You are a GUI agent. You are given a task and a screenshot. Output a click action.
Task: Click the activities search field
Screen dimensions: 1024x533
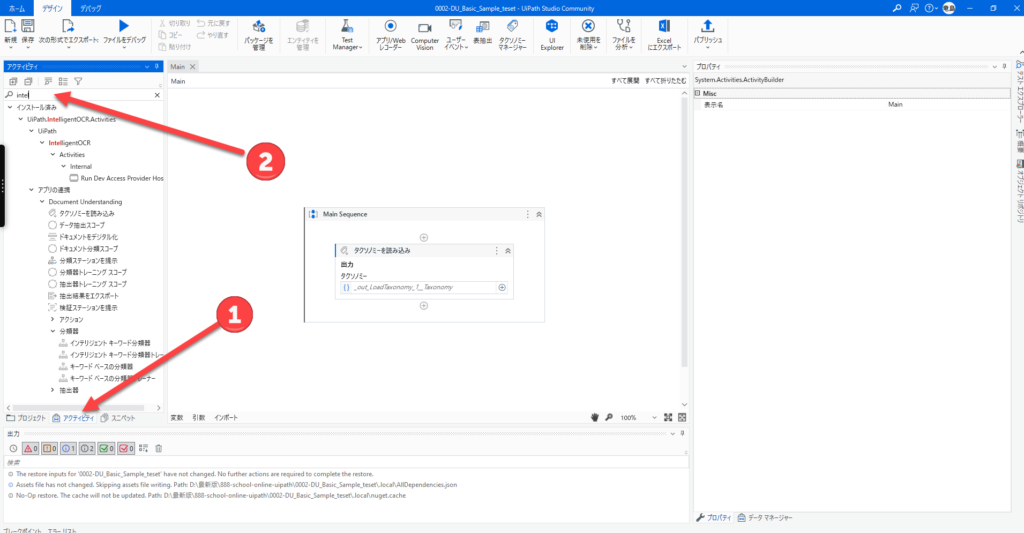[84, 95]
